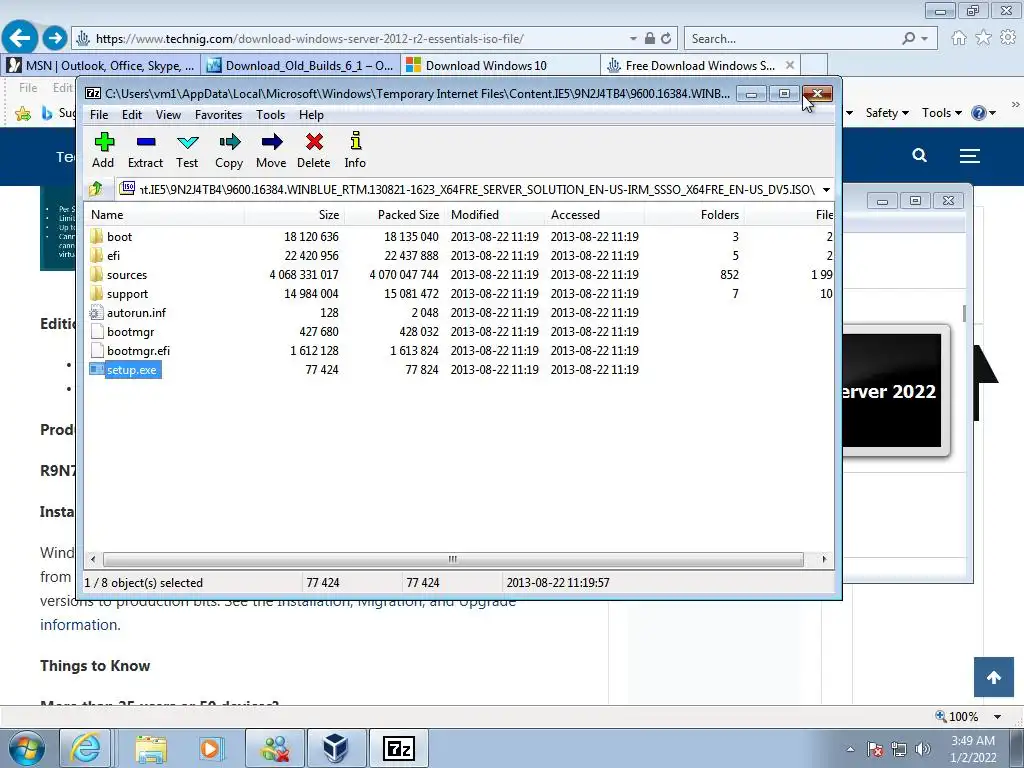Open Internet Explorer settings gear

[1008, 38]
